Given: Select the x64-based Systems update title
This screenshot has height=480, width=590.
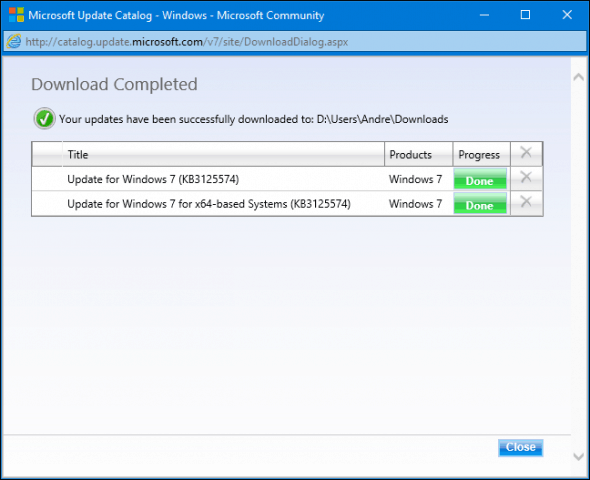Looking at the screenshot, I should (209, 204).
